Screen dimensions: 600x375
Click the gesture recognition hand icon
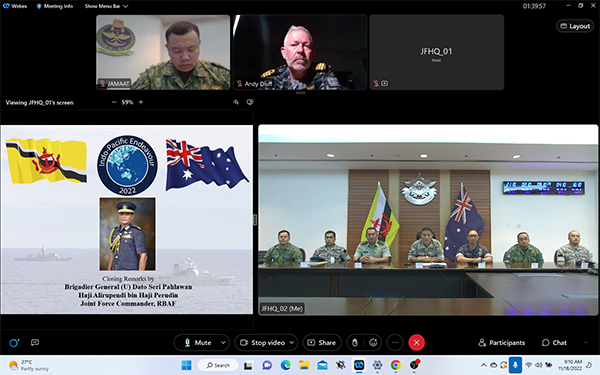(x=355, y=342)
